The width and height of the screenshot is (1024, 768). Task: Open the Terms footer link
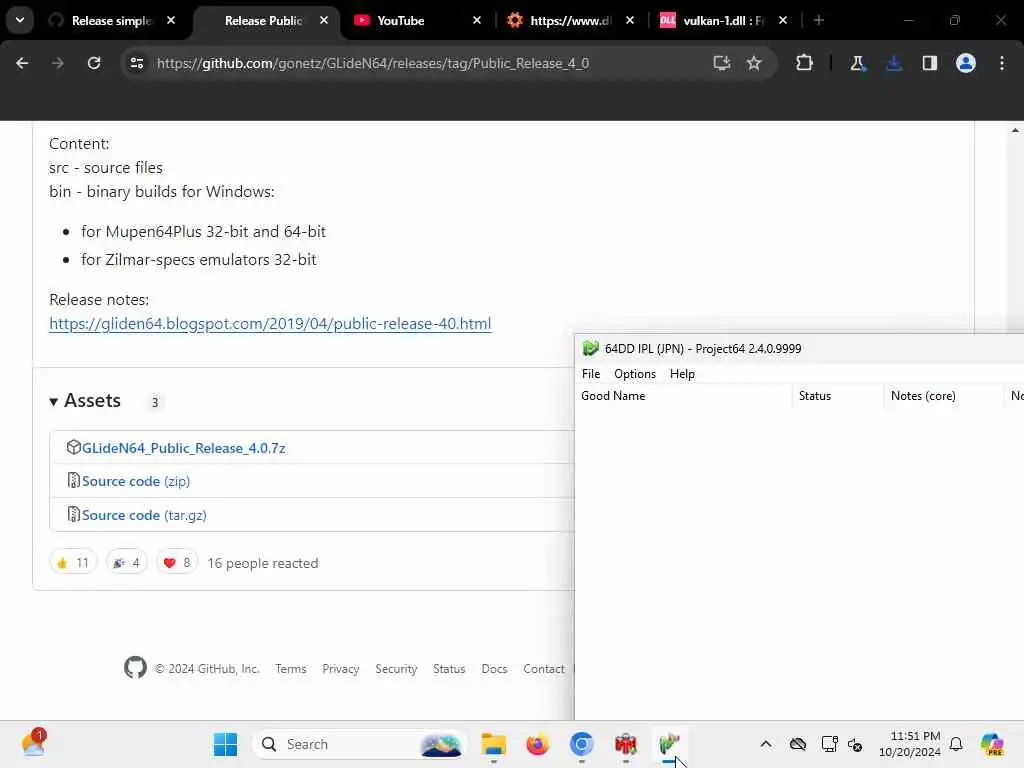tap(291, 669)
